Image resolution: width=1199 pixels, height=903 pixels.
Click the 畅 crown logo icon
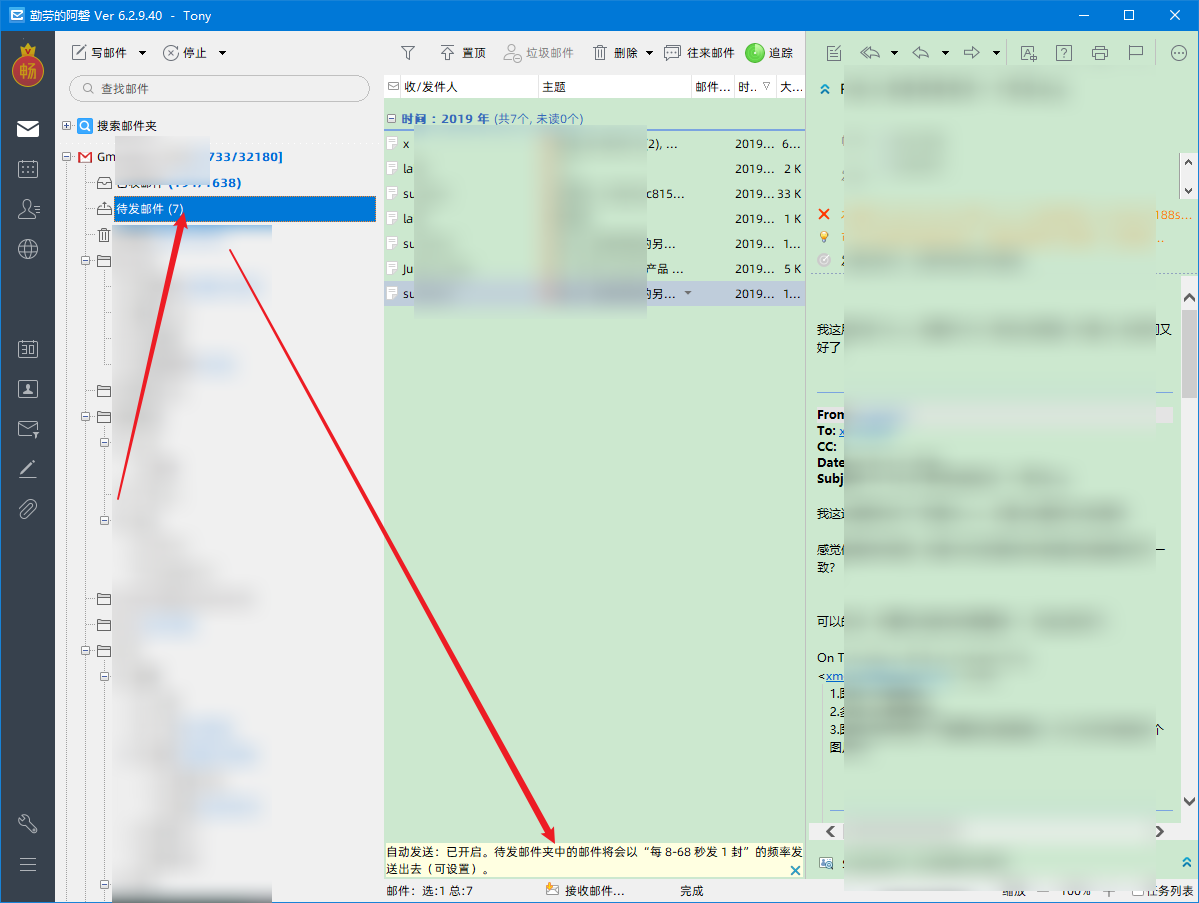pyautogui.click(x=28, y=66)
